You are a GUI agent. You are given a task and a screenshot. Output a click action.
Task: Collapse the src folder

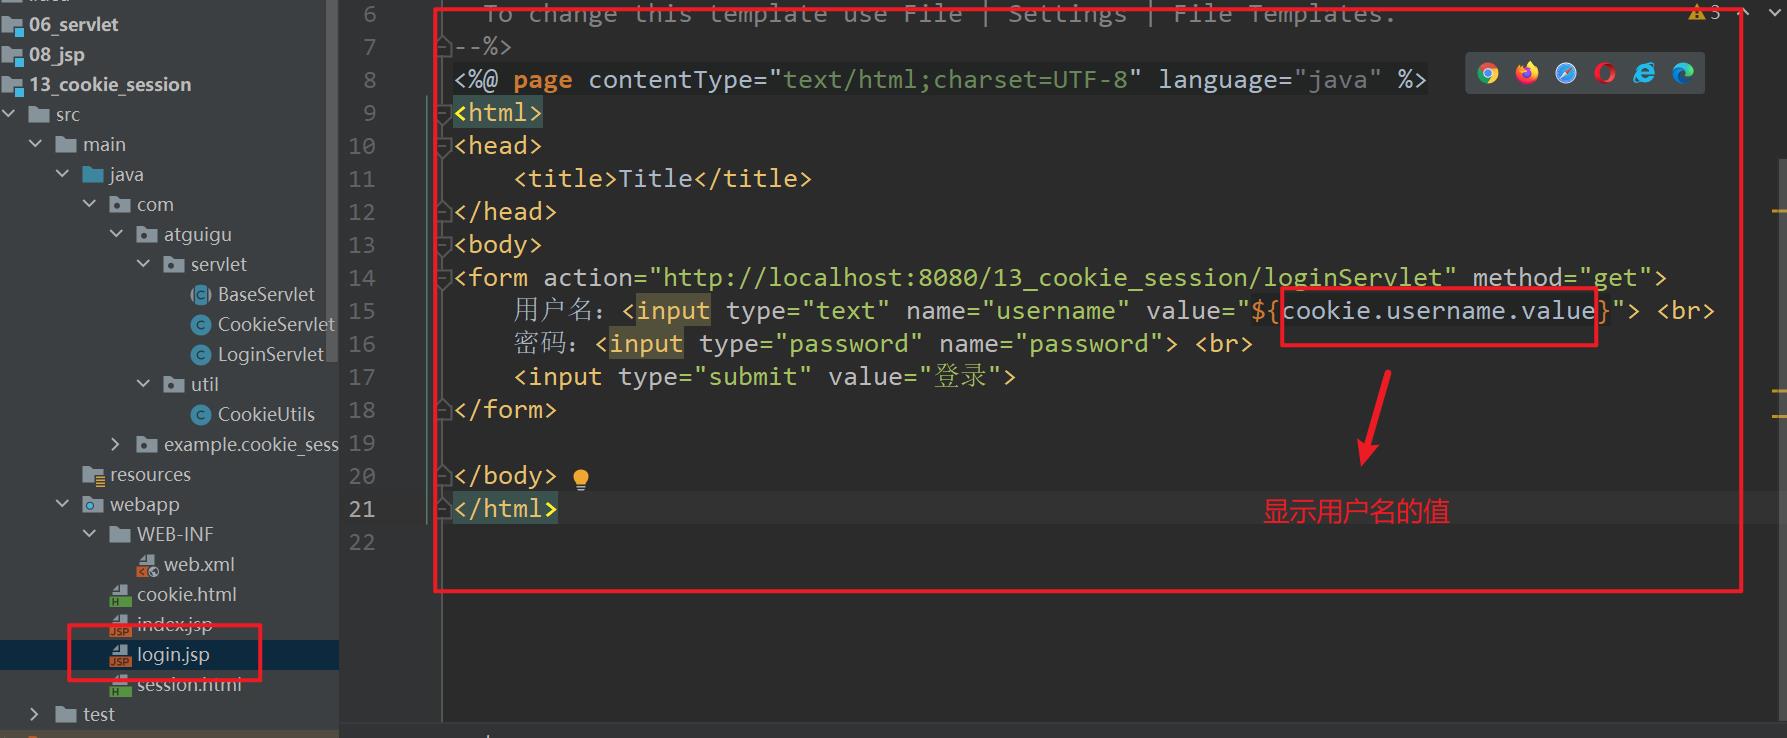[9, 114]
